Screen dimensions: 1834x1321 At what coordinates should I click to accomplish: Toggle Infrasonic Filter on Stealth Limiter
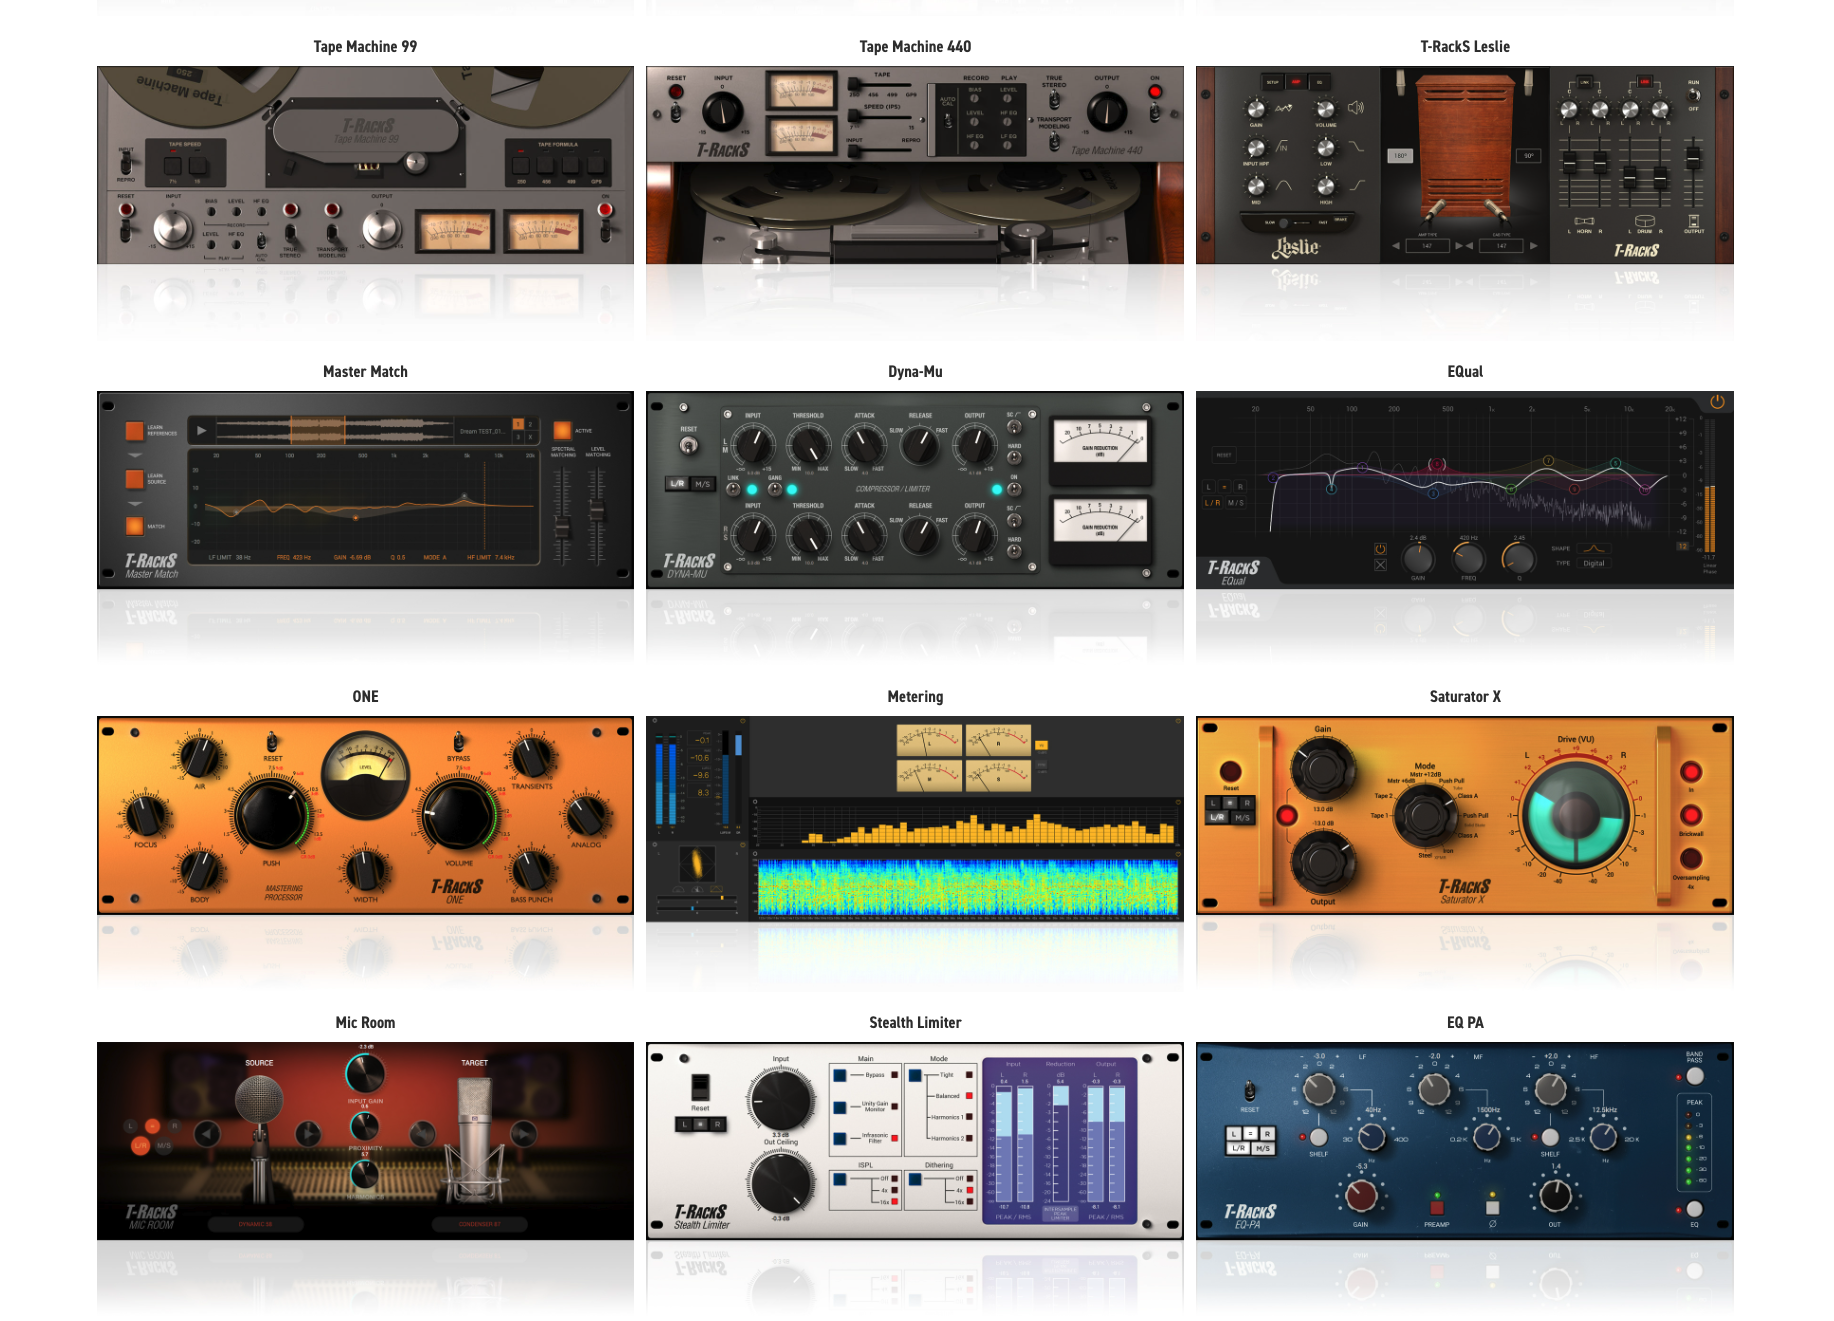click(x=840, y=1137)
